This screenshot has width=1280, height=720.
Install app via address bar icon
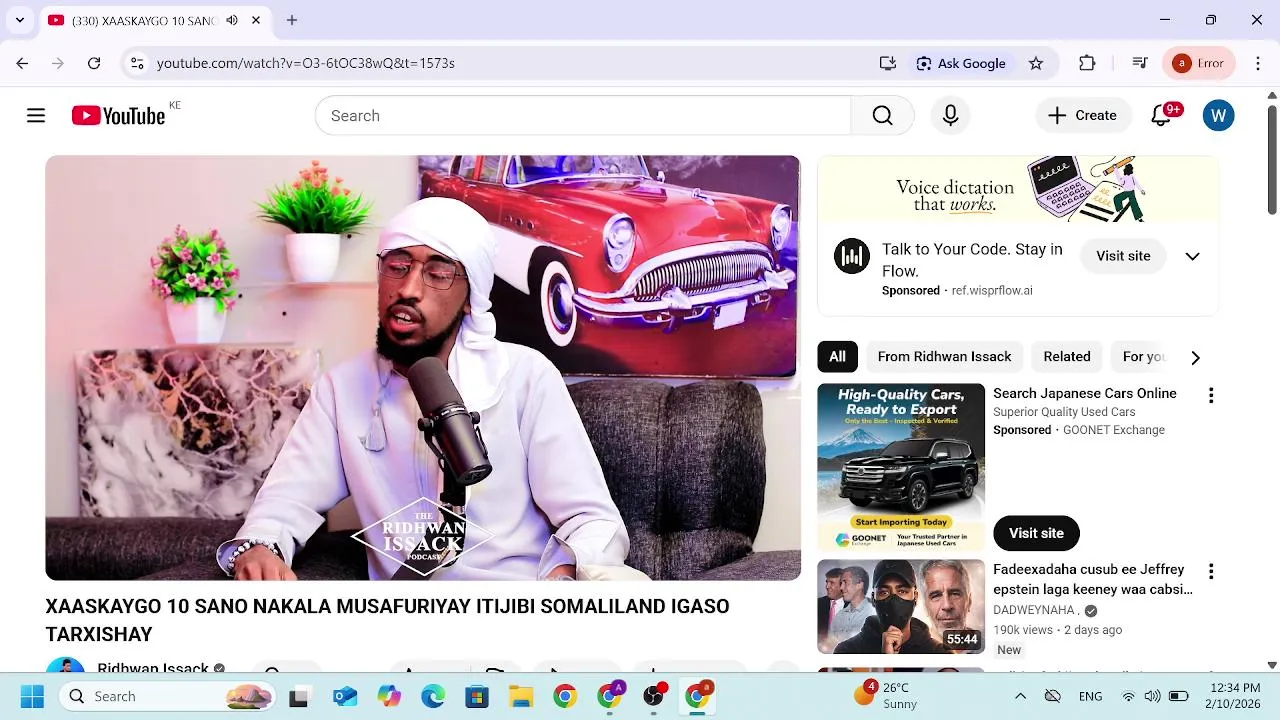[887, 63]
